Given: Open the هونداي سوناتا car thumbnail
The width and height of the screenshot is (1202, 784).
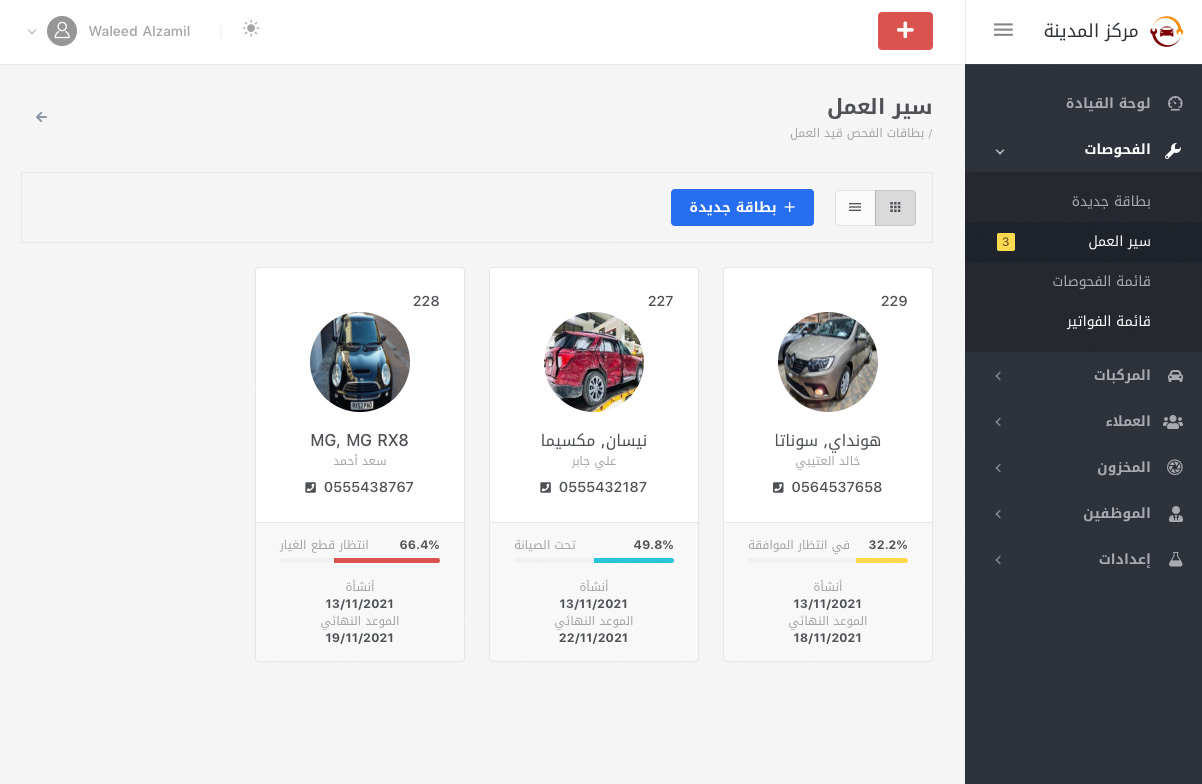Looking at the screenshot, I should click(x=828, y=362).
